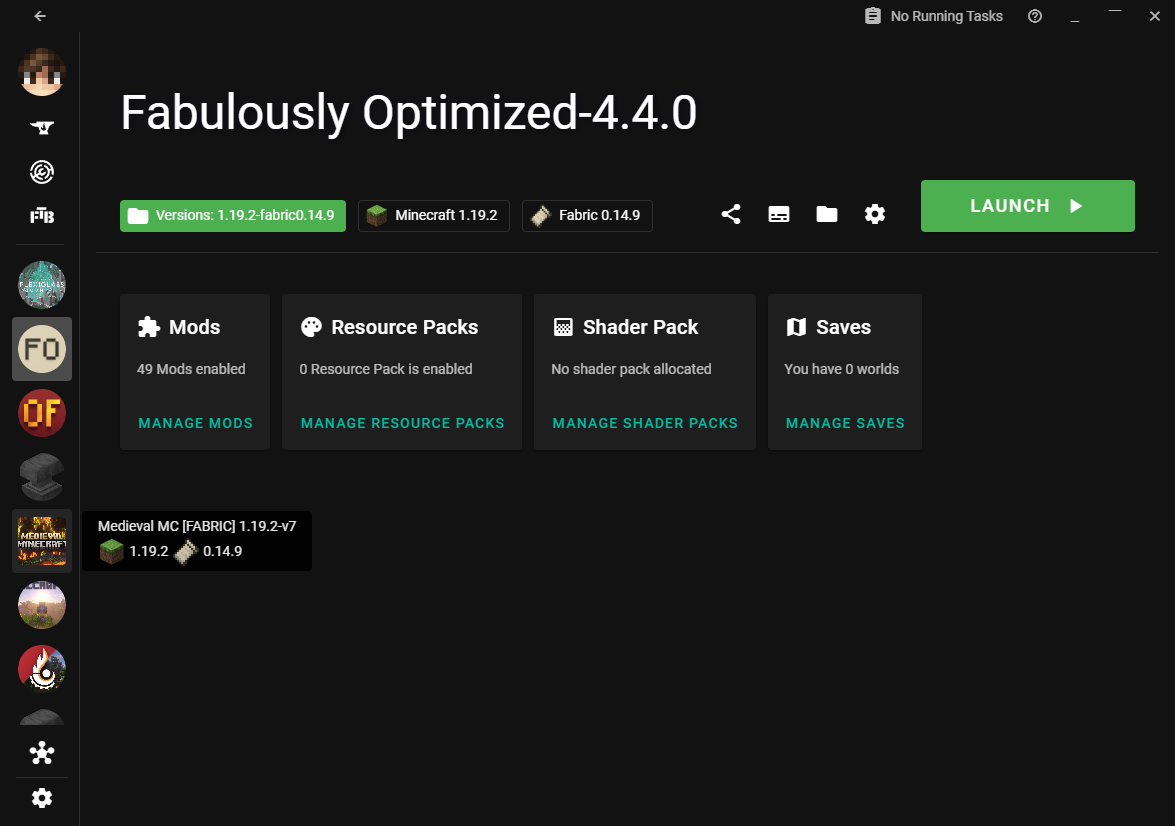Click the Medieval MC tooltip title
The image size is (1175, 826).
(x=197, y=526)
